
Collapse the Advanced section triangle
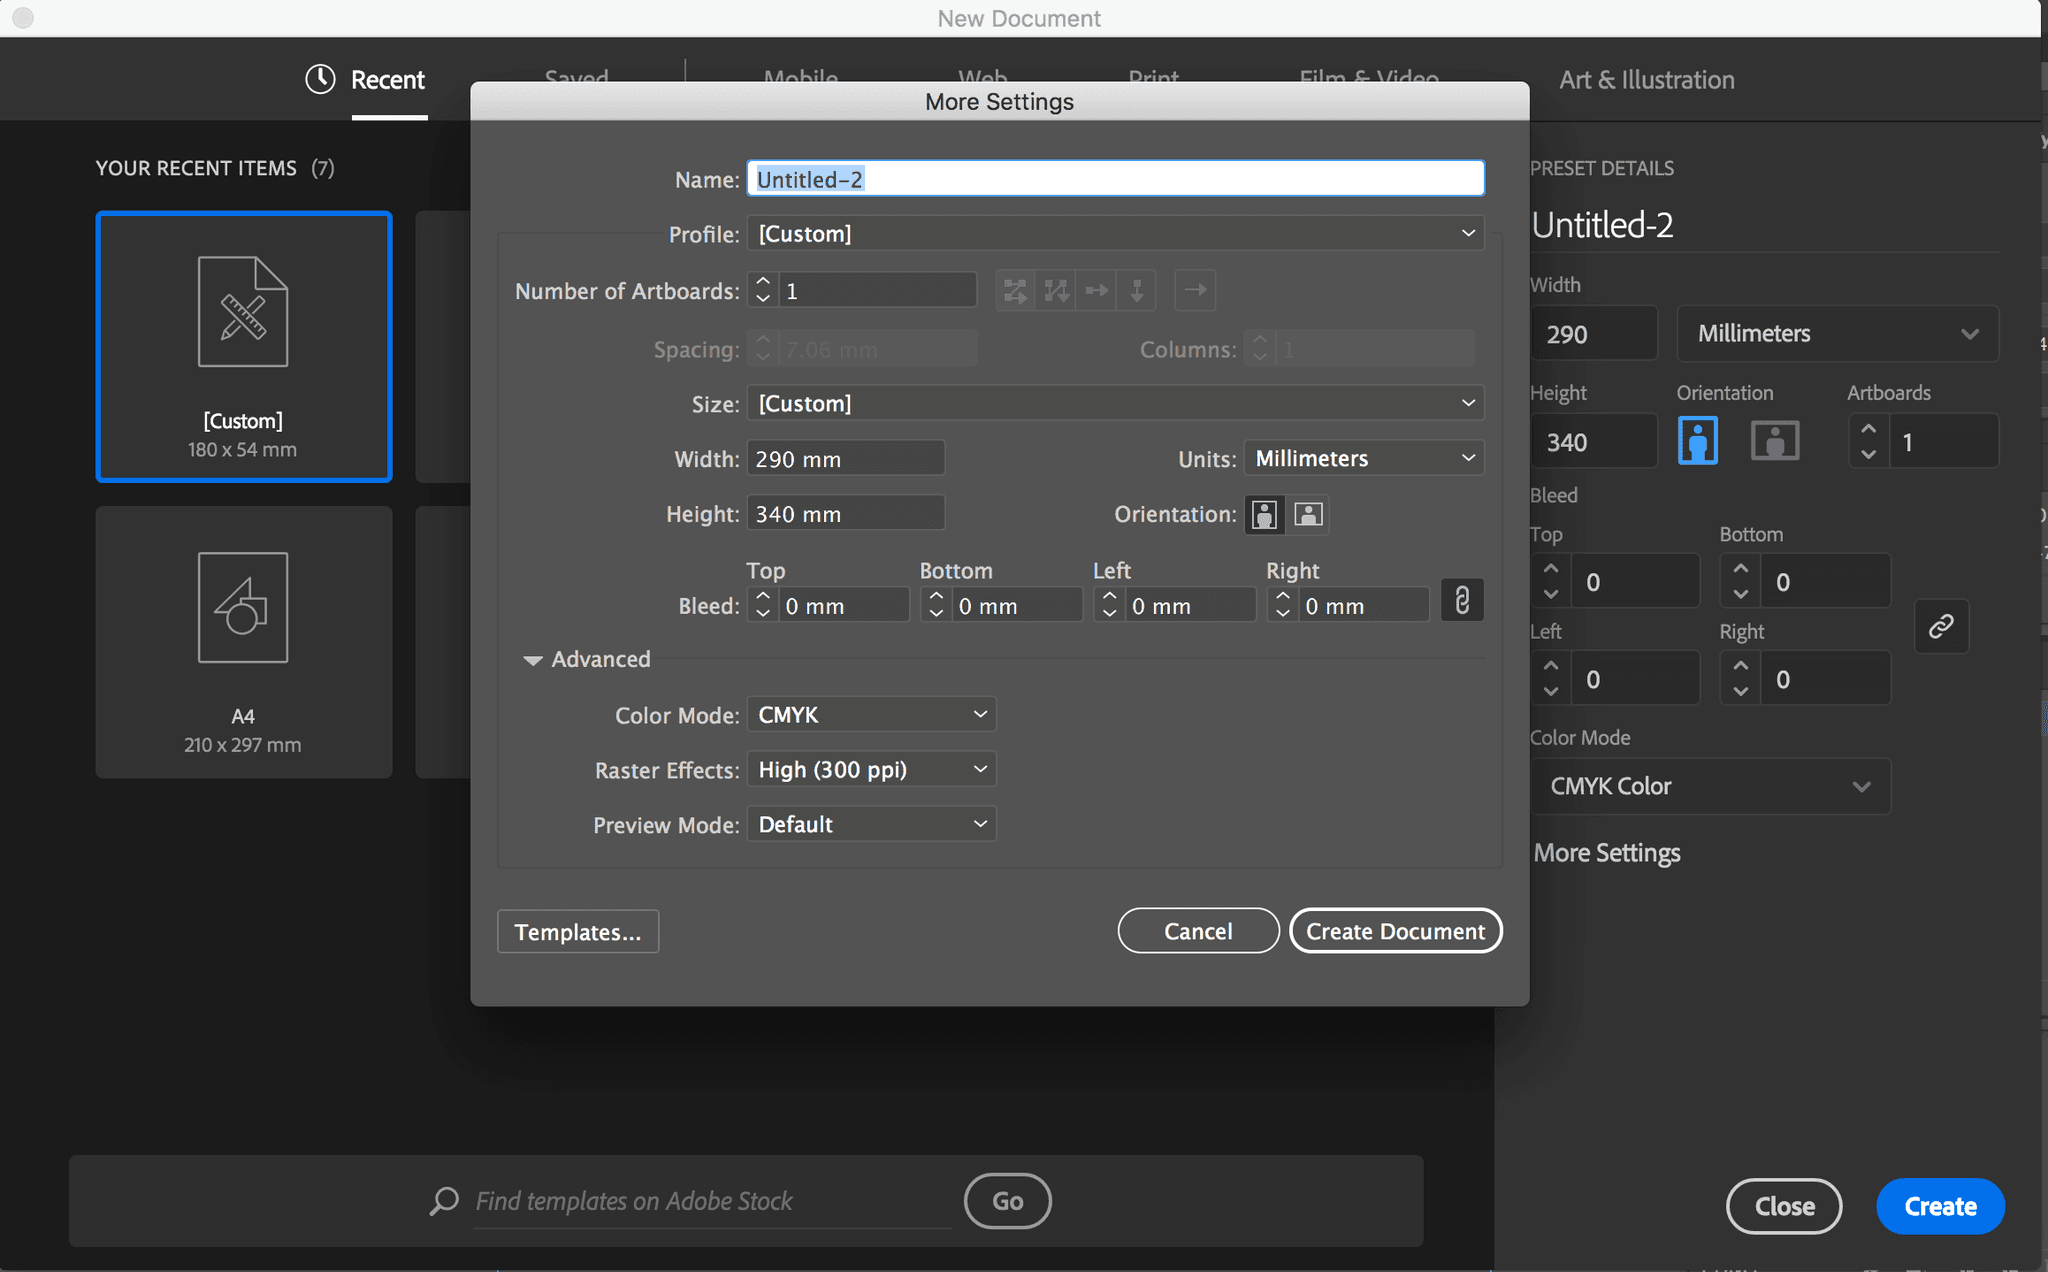[x=532, y=660]
